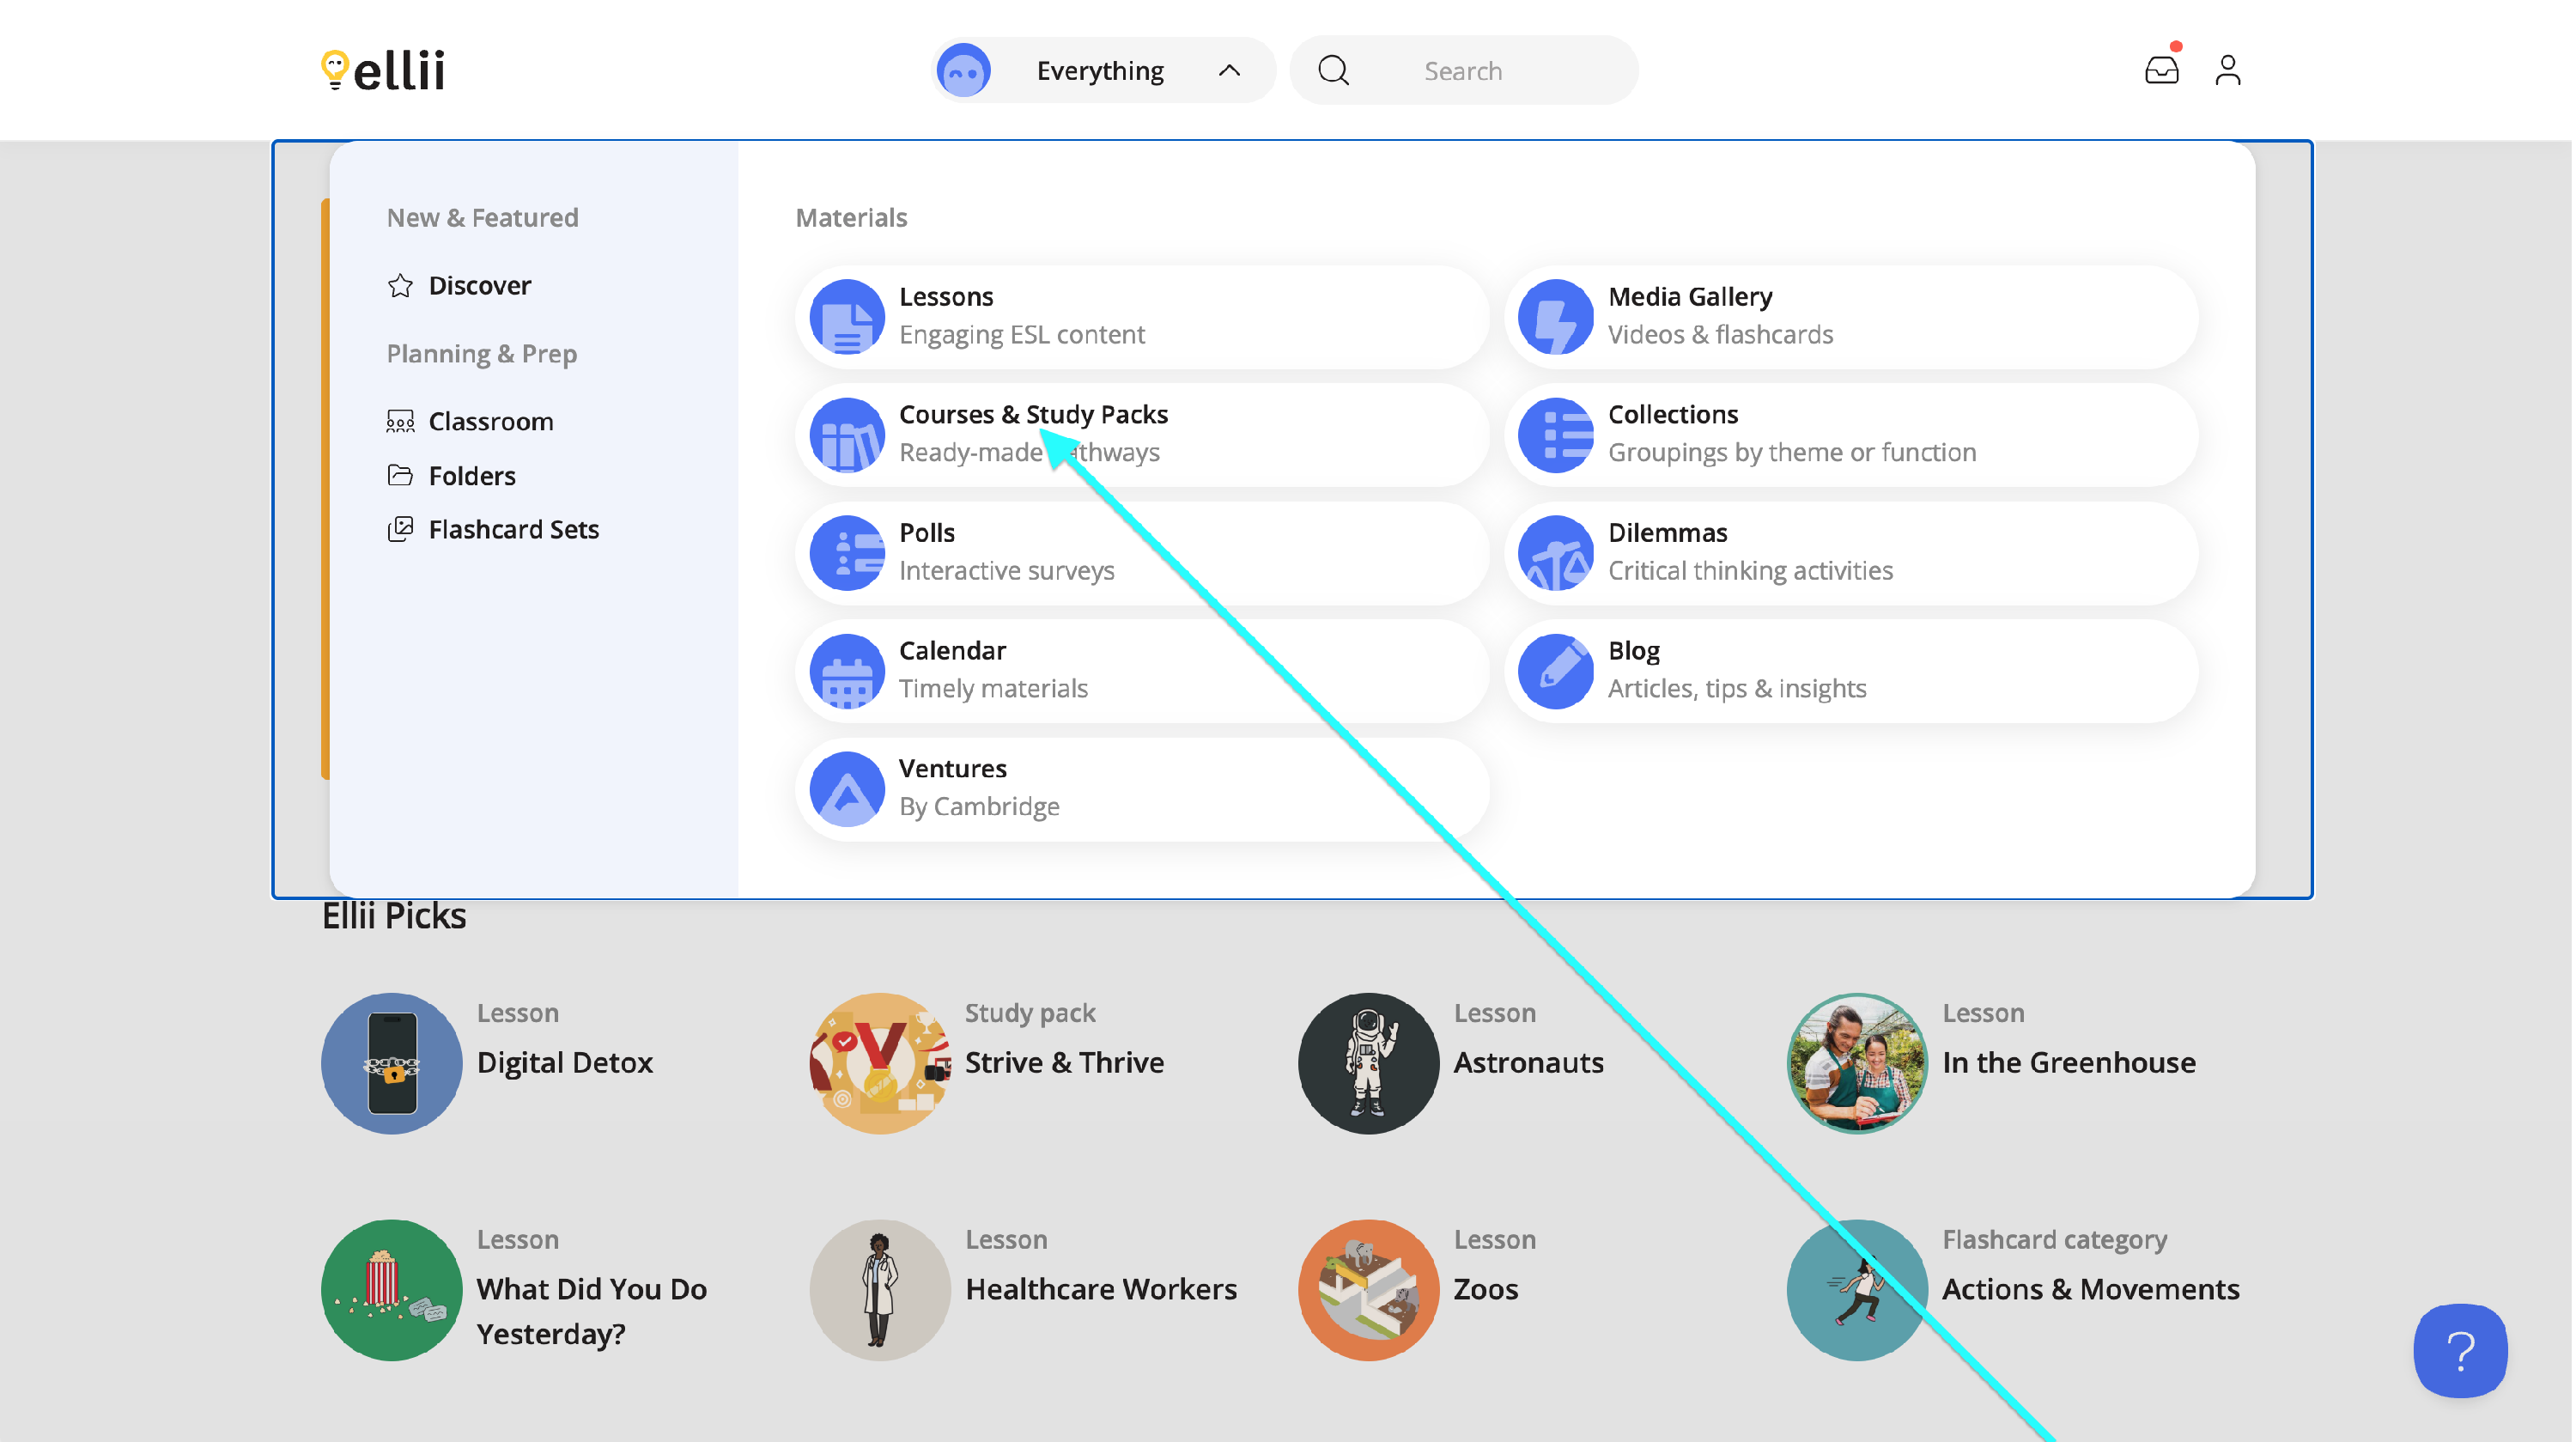Collapse the Everything dropdown chevron

[x=1229, y=70]
